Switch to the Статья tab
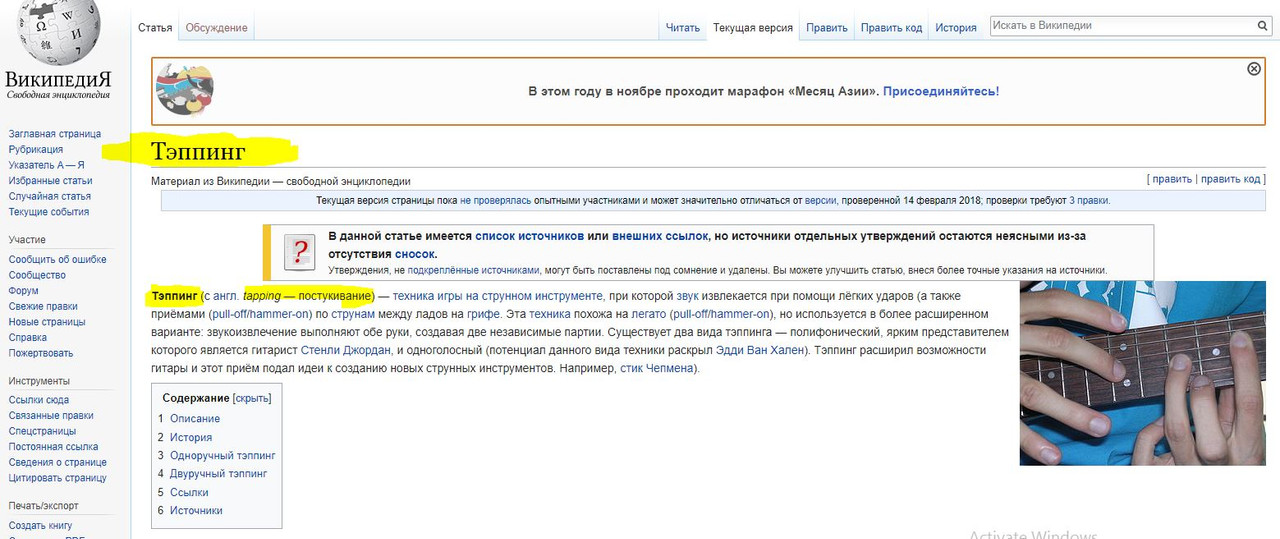This screenshot has width=1280, height=539. tap(155, 28)
